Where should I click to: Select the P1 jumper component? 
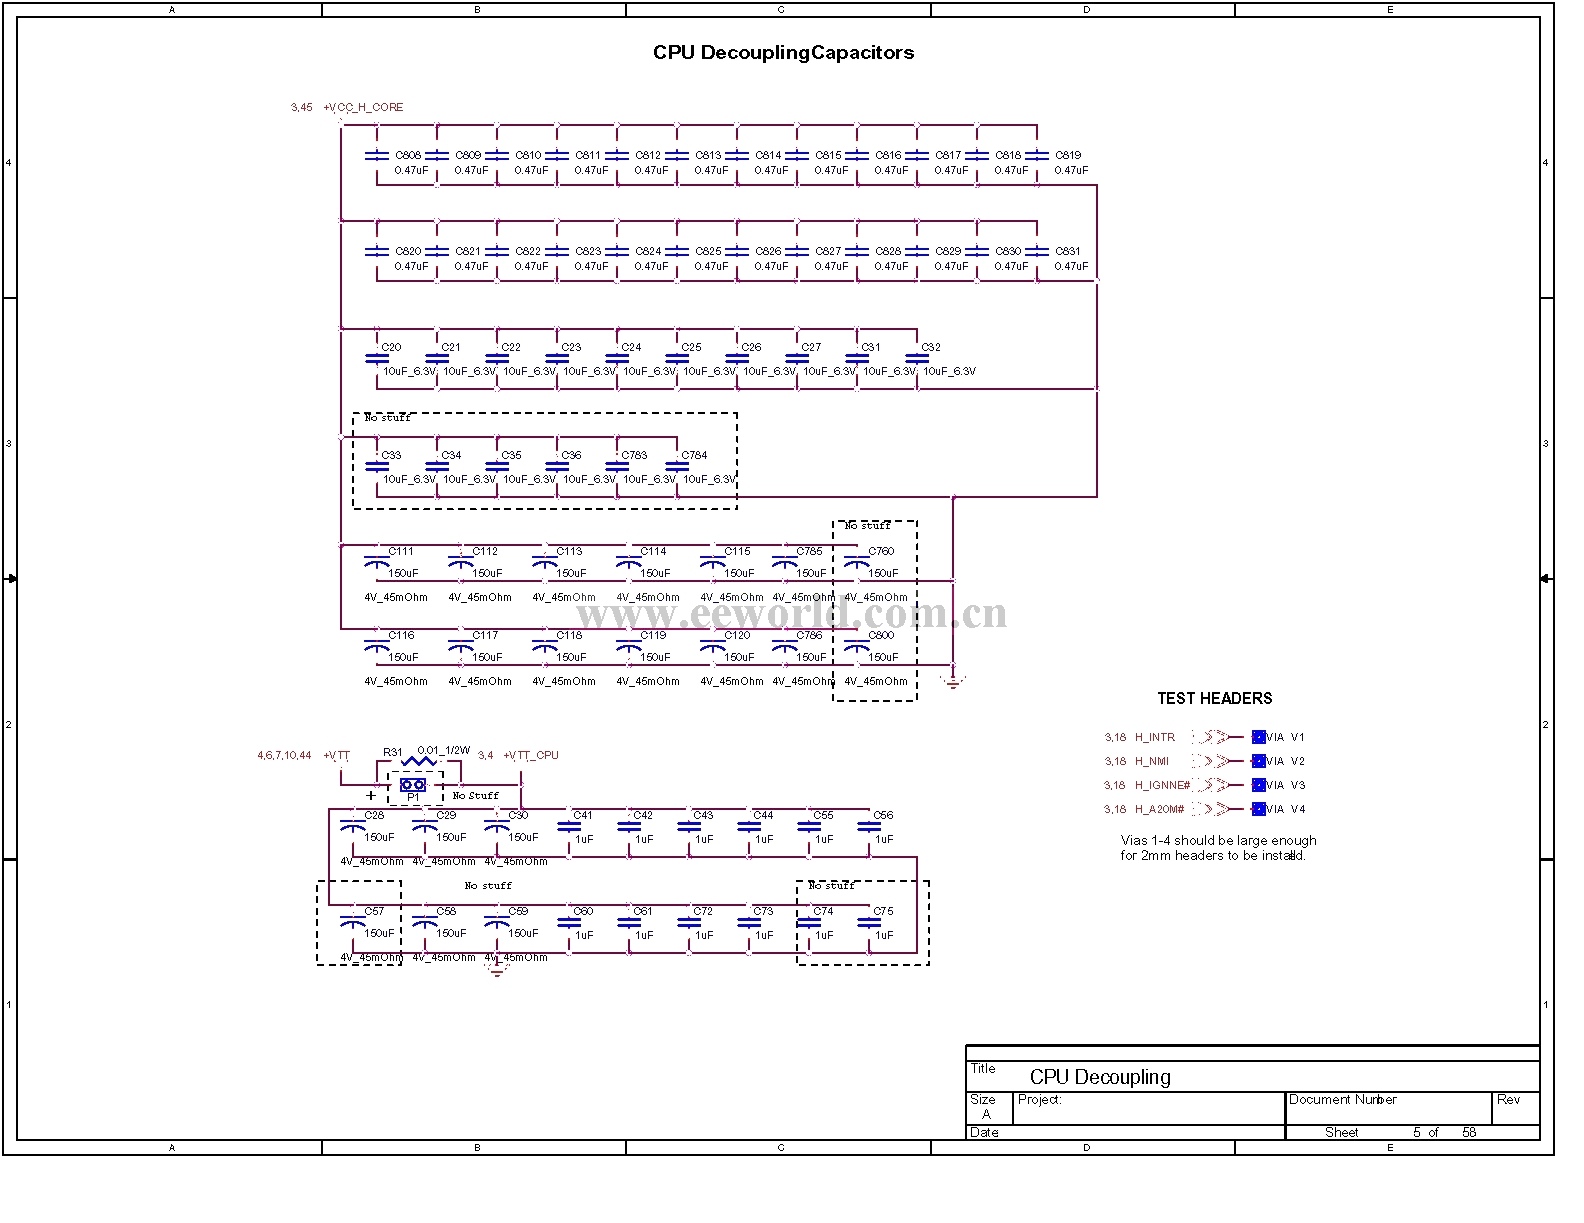[x=413, y=786]
